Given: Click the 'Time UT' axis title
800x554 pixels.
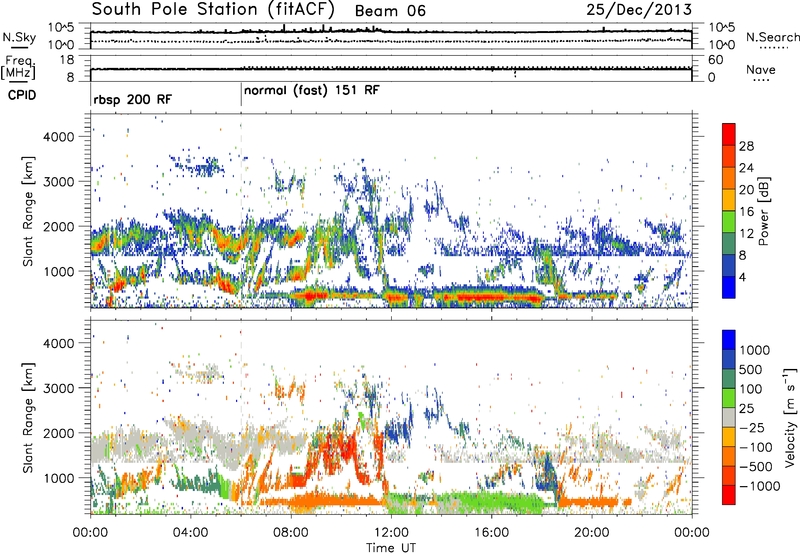Looking at the screenshot, I should click(391, 548).
